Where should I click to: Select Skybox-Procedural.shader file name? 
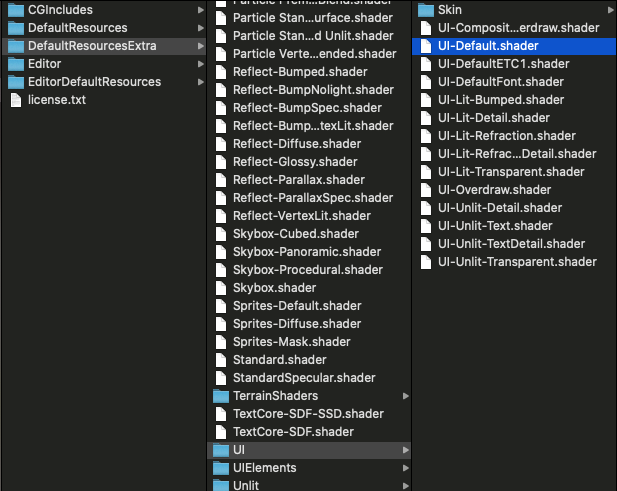click(x=308, y=270)
